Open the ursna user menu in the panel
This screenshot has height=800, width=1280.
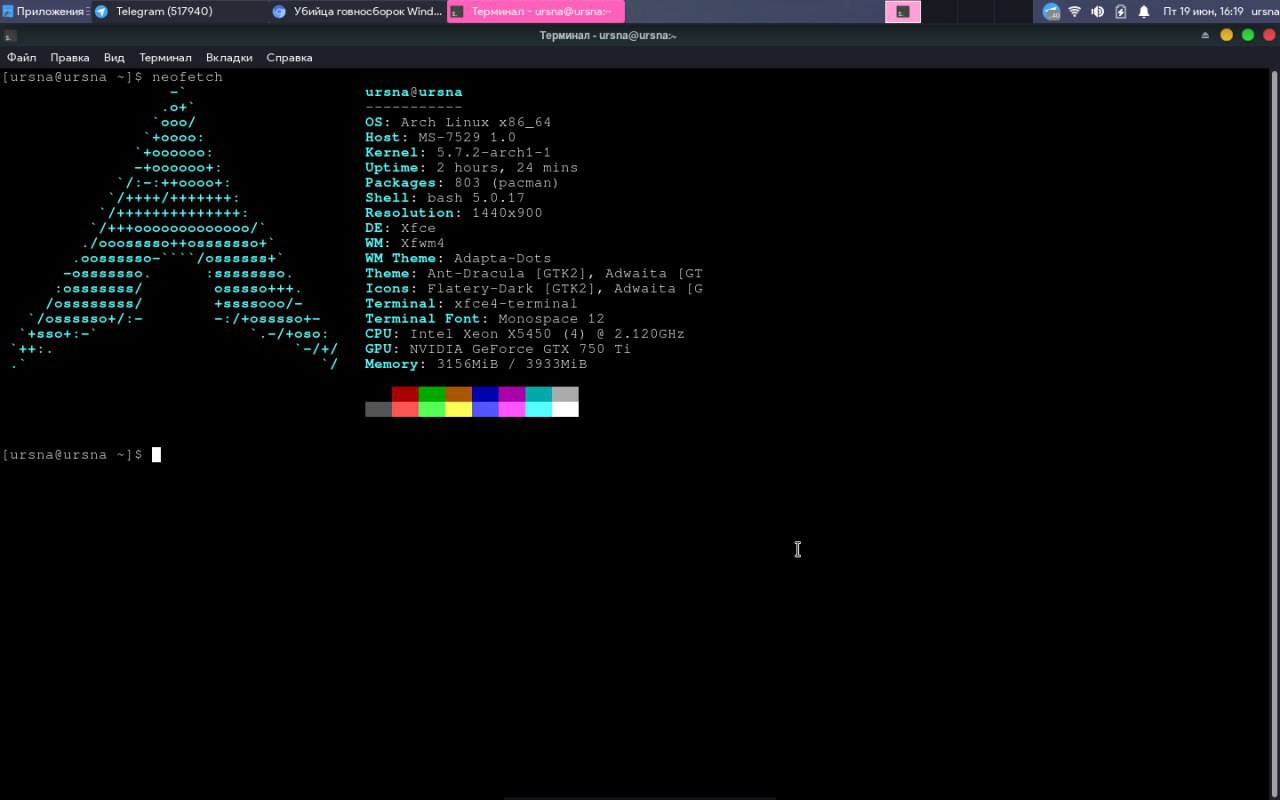point(1264,12)
